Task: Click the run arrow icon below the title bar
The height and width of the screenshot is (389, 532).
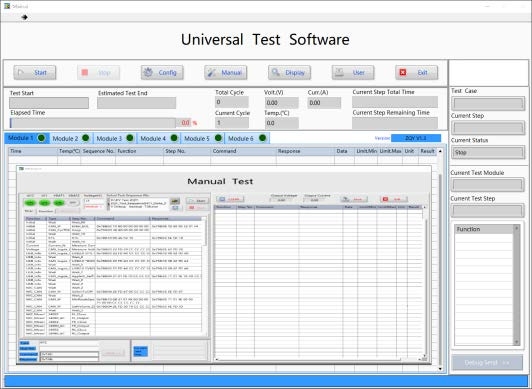Action: (24, 17)
